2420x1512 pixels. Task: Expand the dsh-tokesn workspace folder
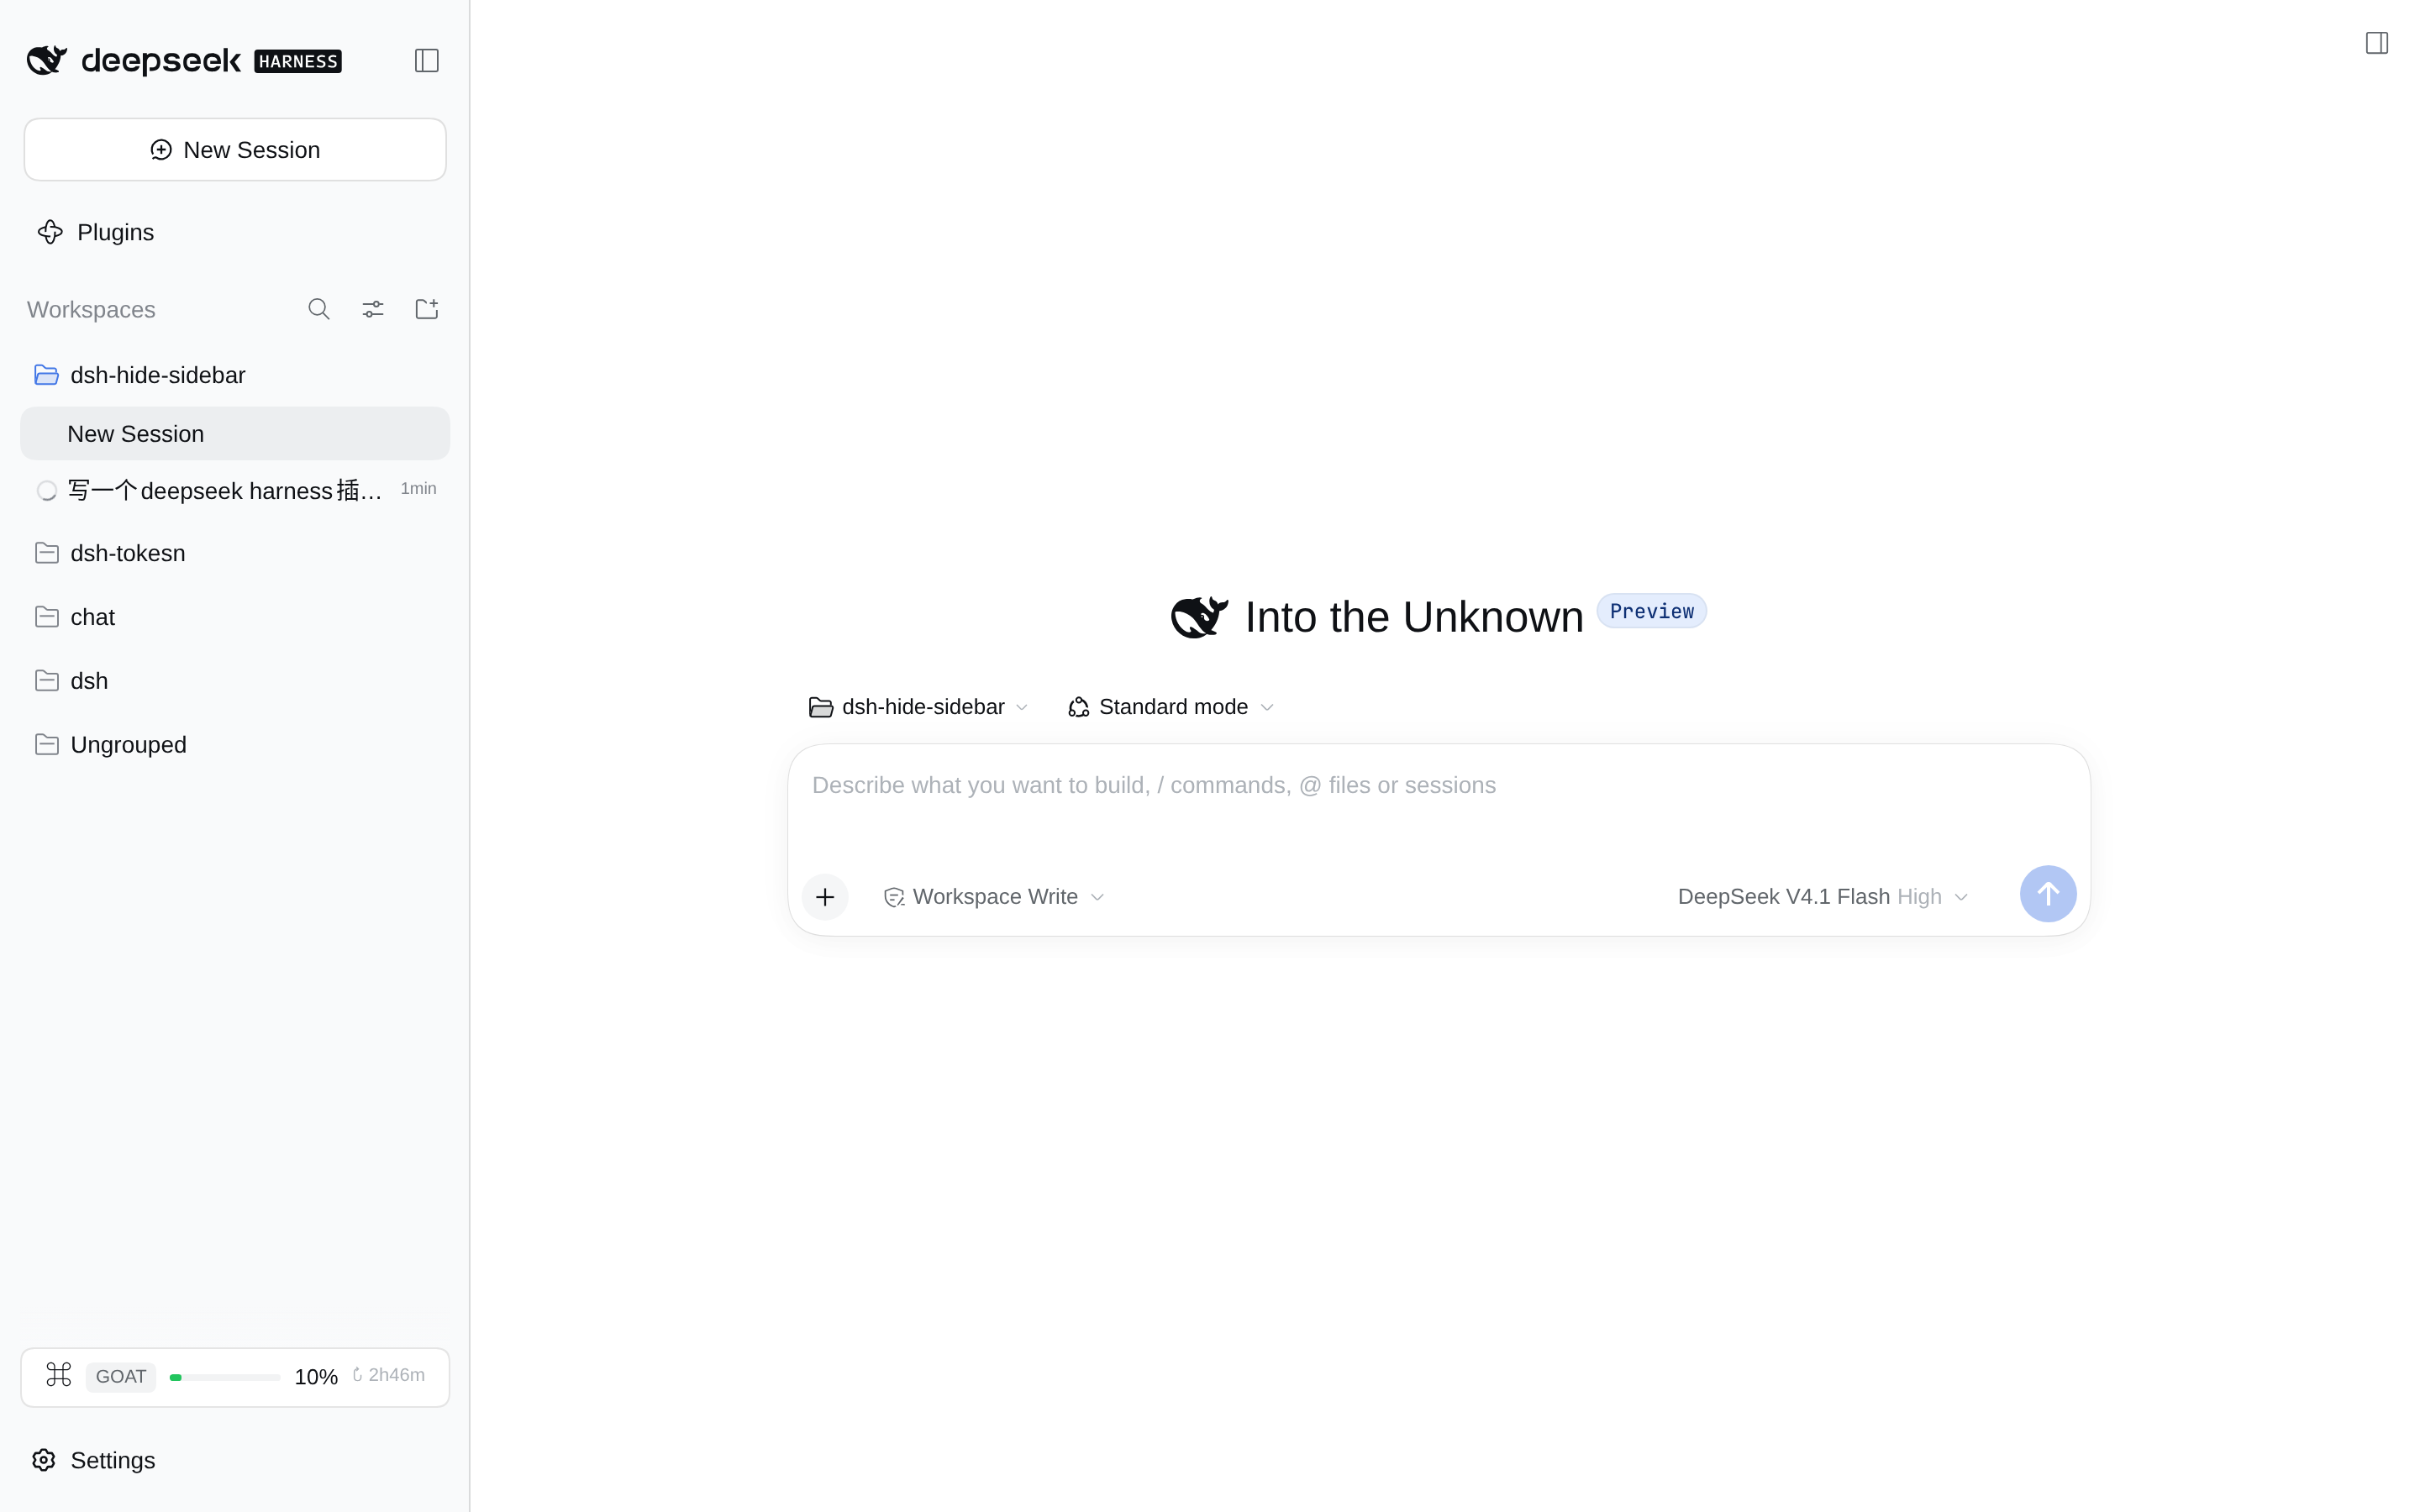coord(235,553)
